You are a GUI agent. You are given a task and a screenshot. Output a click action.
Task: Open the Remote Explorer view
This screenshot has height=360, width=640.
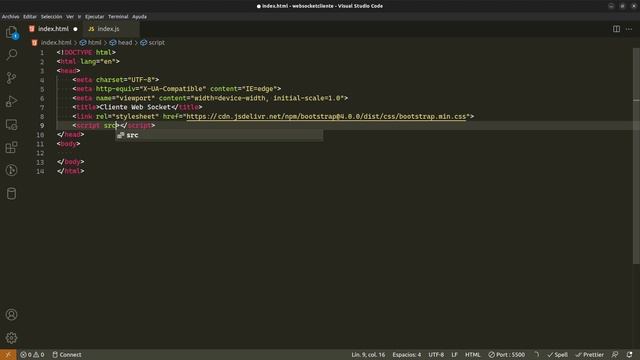(11, 124)
